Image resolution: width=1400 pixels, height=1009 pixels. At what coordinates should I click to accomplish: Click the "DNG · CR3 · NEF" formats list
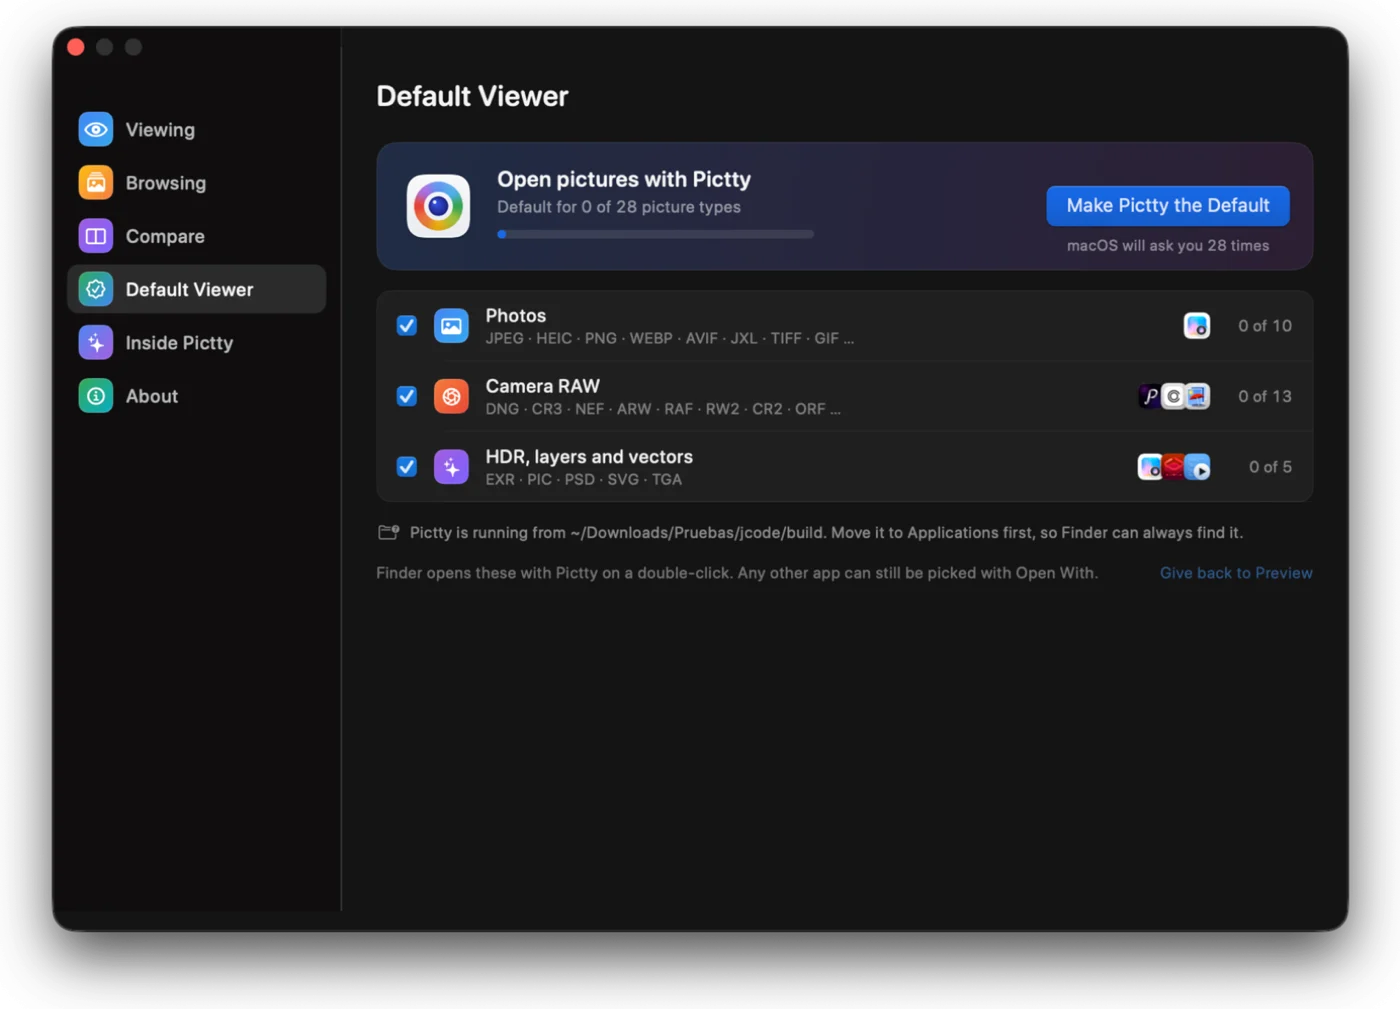(663, 409)
